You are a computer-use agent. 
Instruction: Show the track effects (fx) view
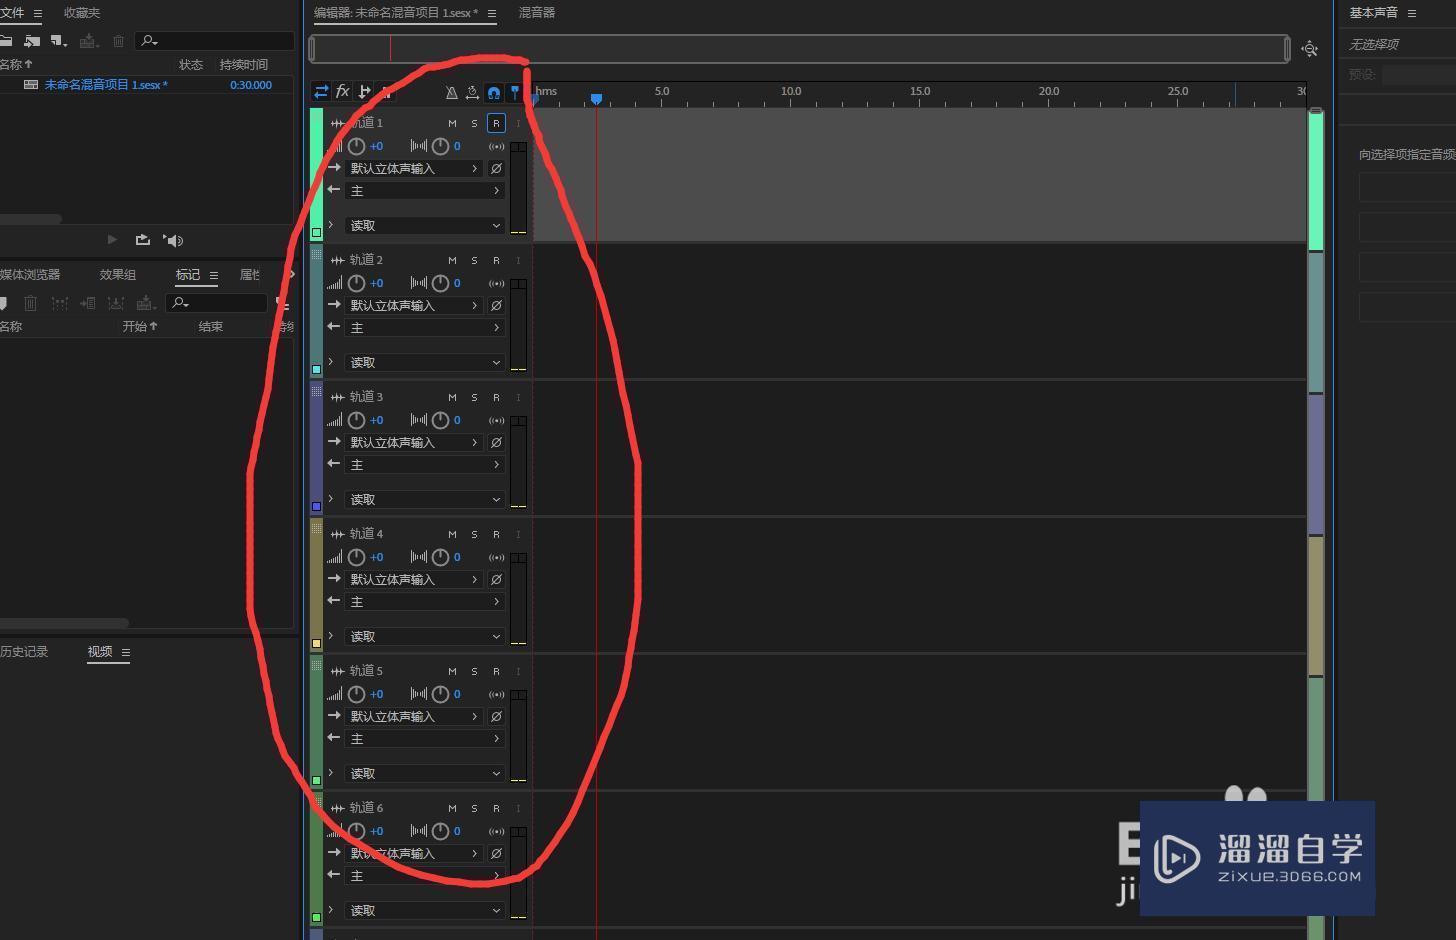[x=342, y=92]
